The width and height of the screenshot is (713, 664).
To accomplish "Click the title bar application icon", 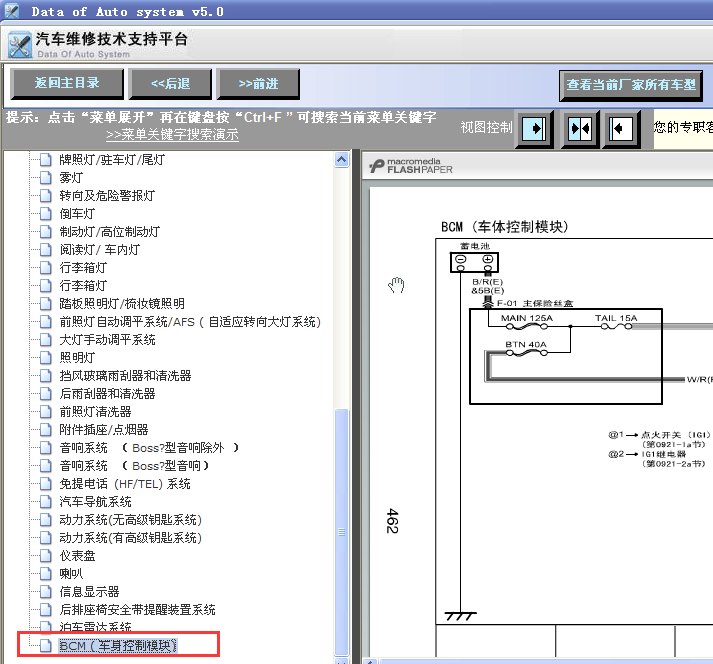I will [x=12, y=11].
